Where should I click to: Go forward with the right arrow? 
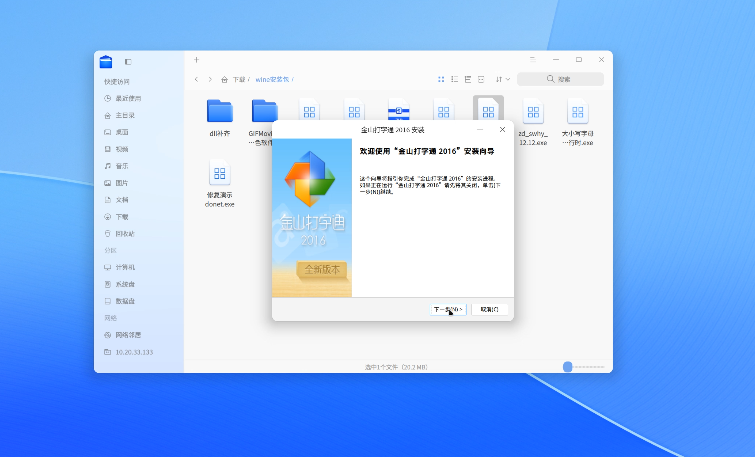pos(210,79)
